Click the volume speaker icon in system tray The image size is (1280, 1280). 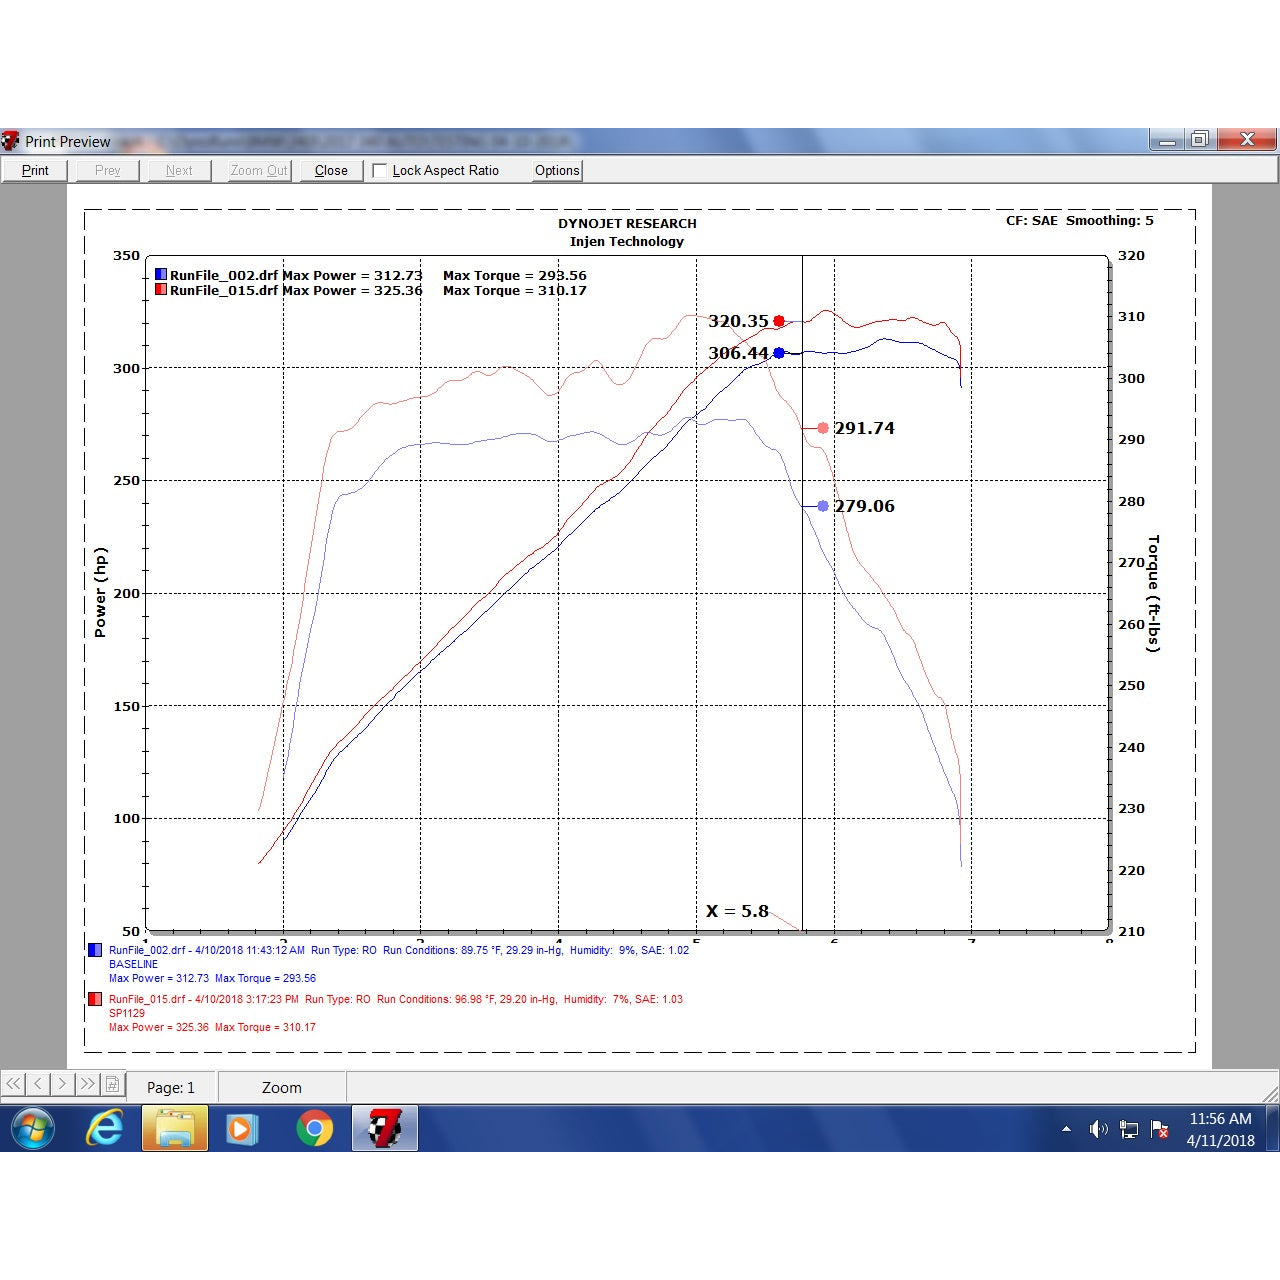point(1098,1129)
